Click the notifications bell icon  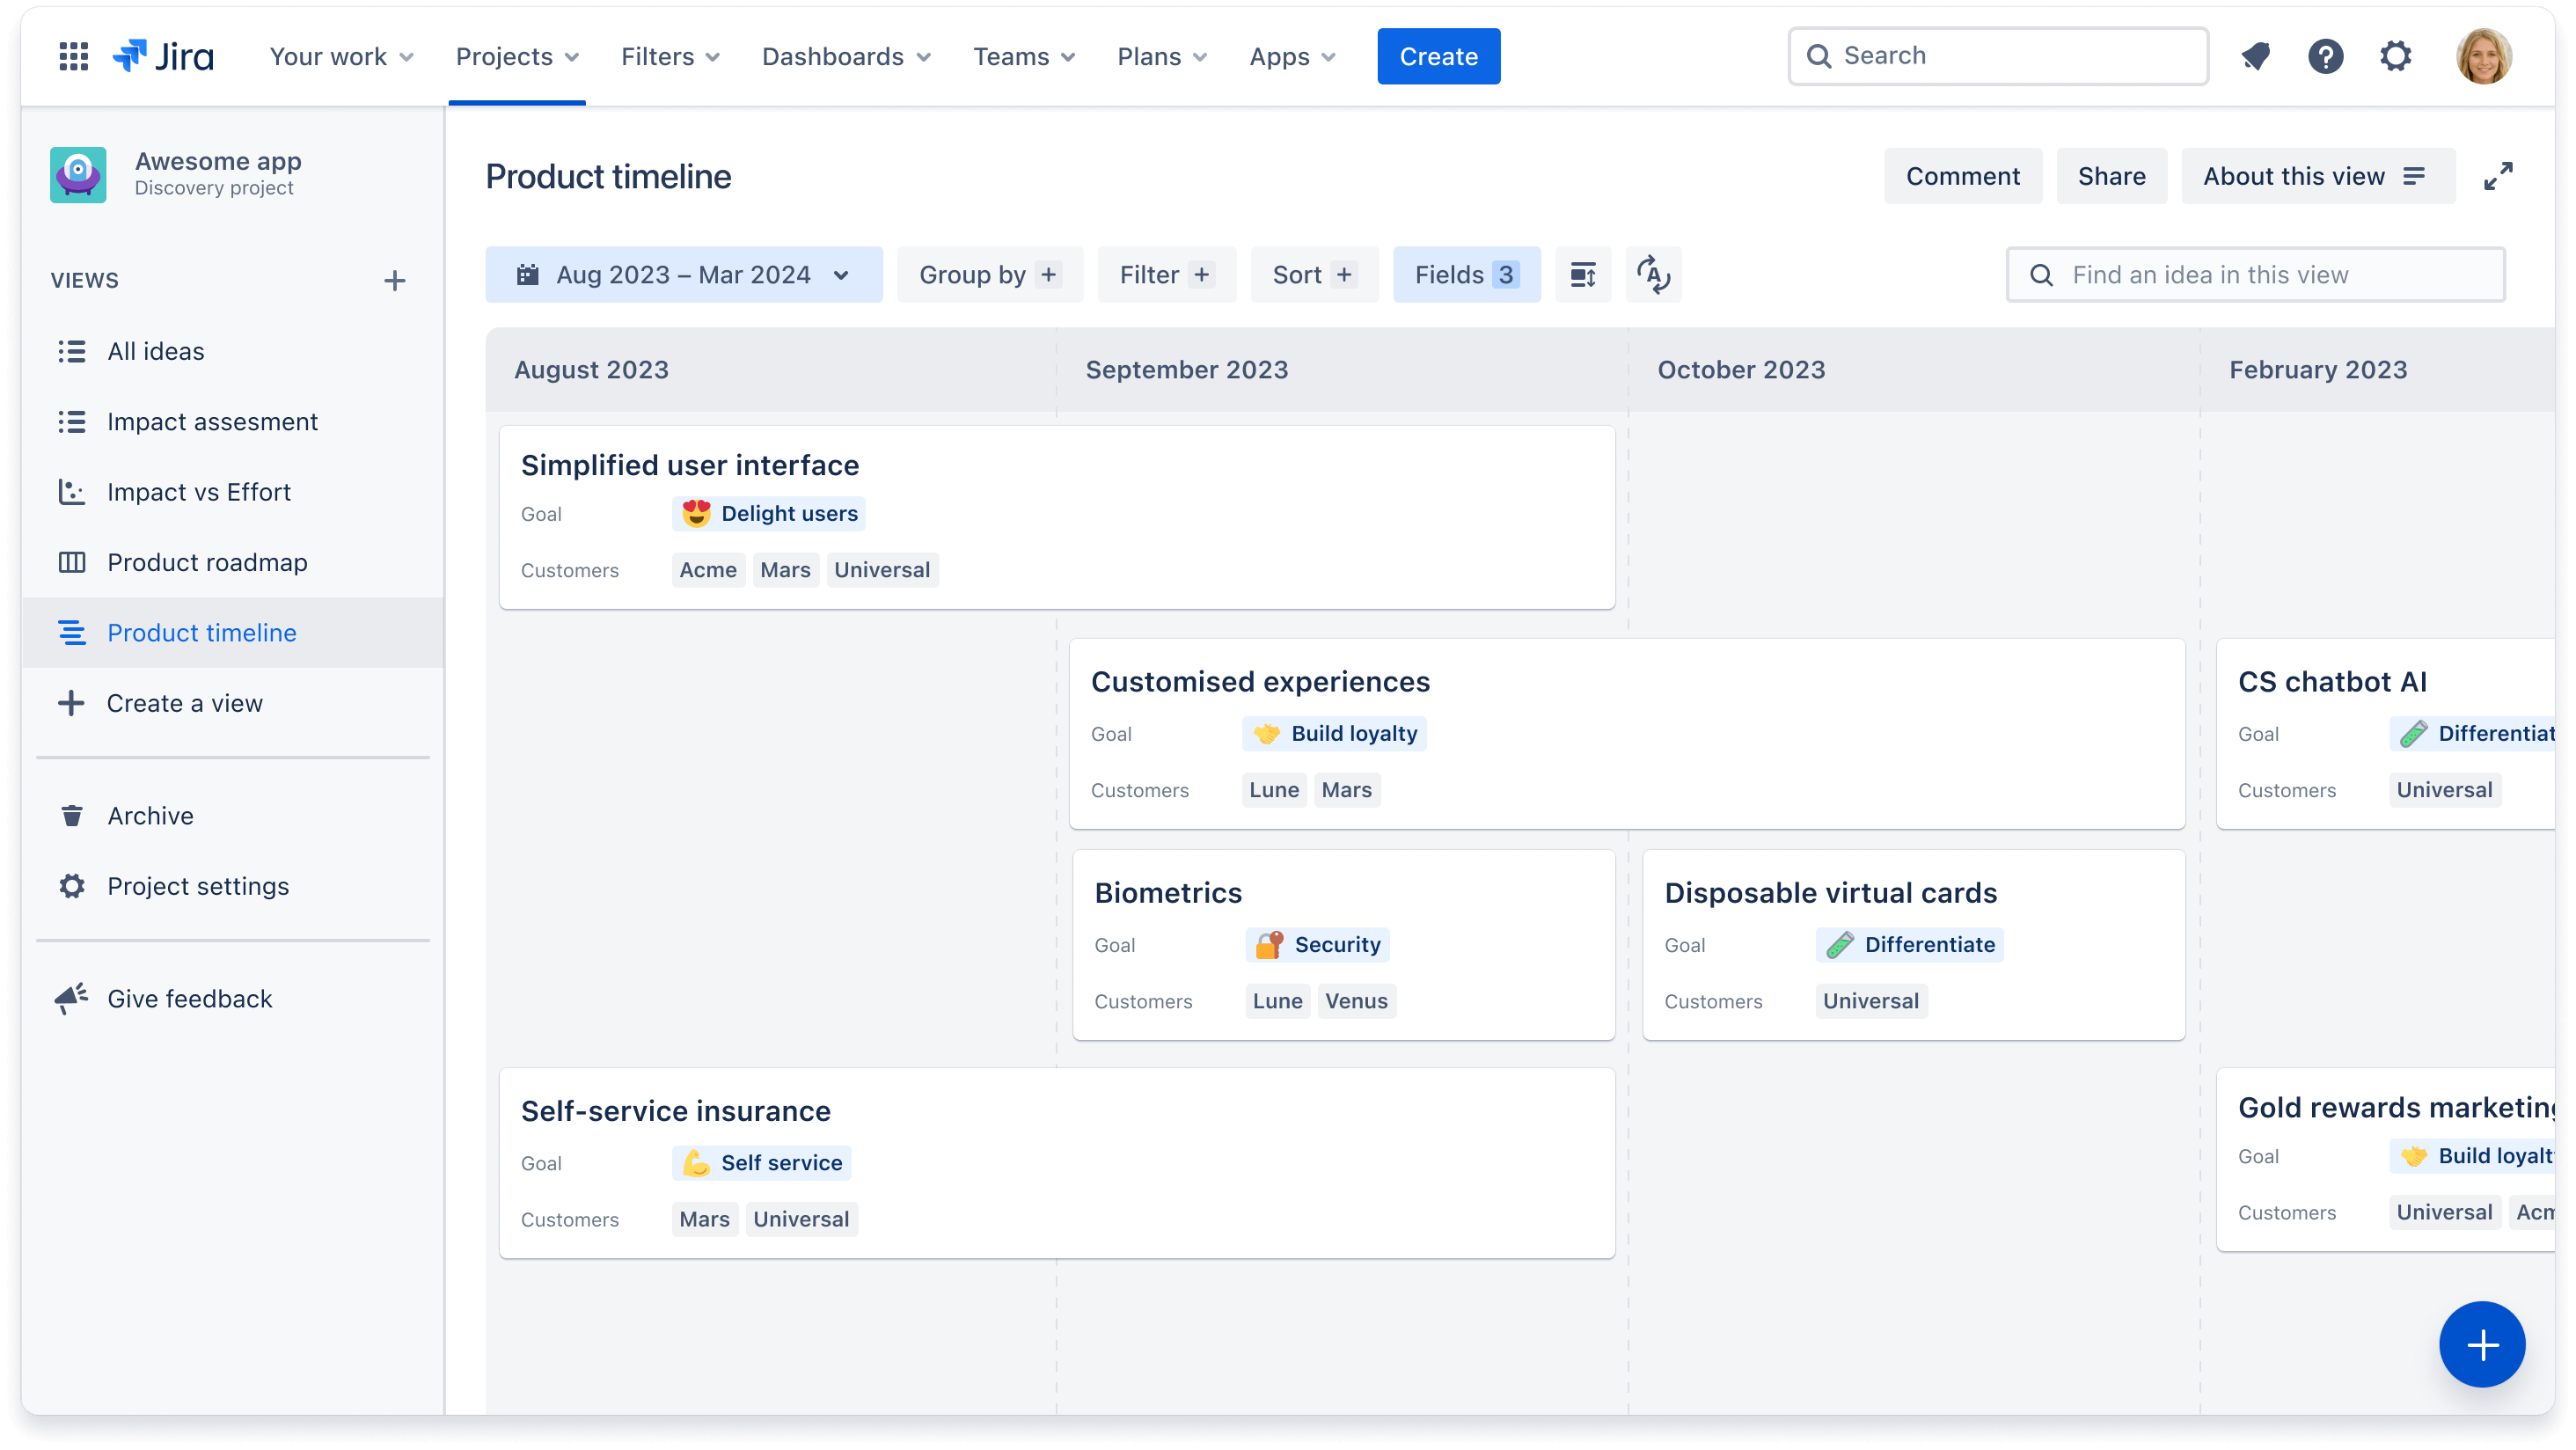2258,55
